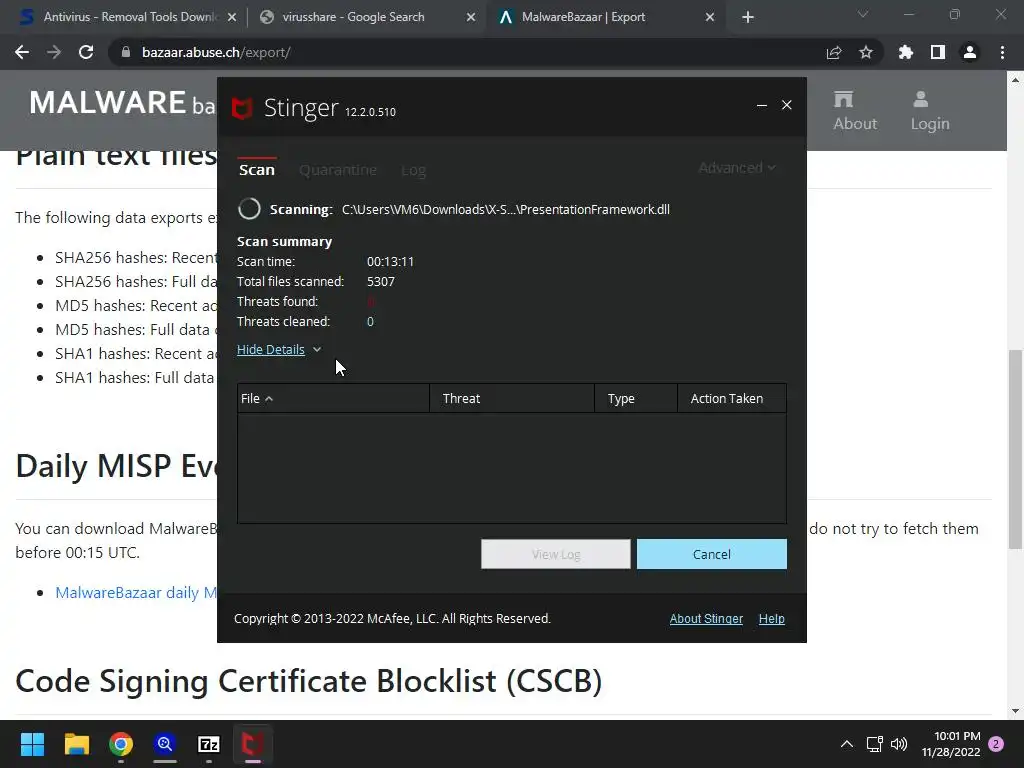
Task: Sort results by Action Taken column
Action: (732, 398)
